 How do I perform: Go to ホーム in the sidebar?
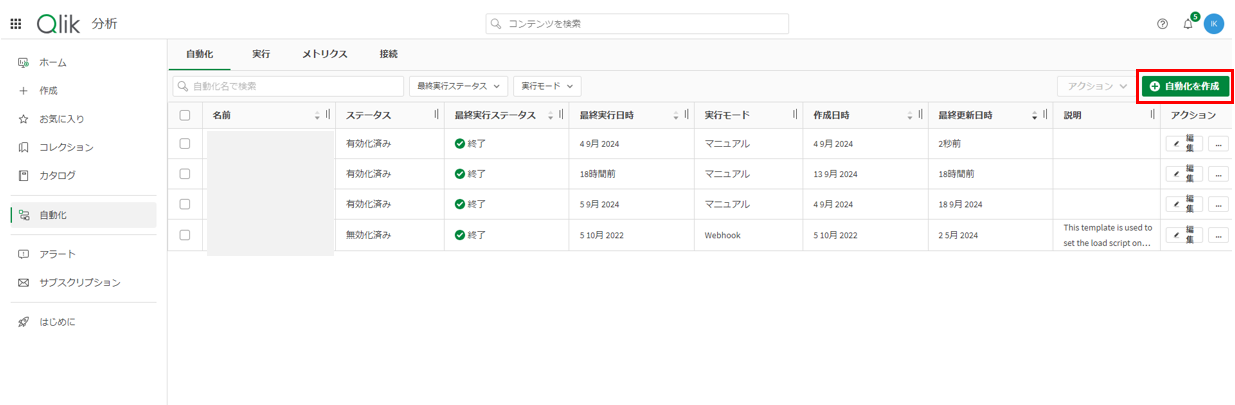(x=84, y=62)
